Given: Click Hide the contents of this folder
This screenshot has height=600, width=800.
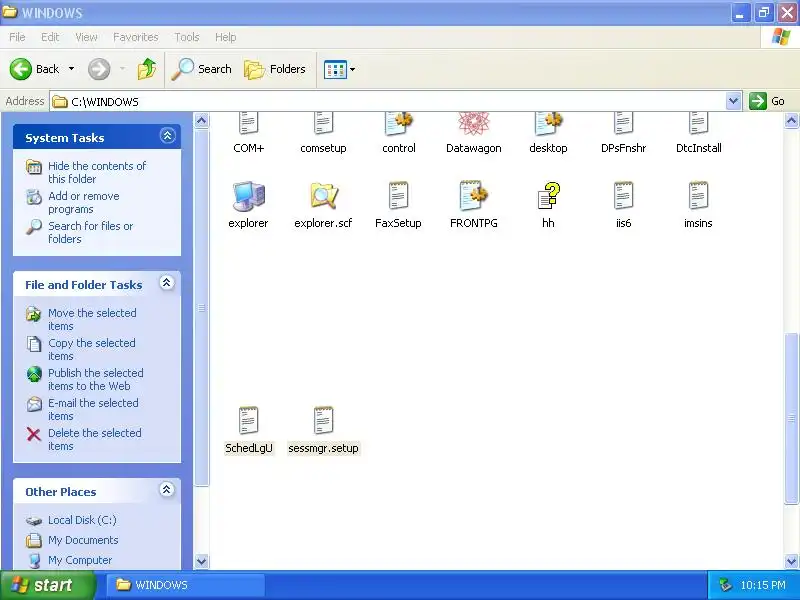Looking at the screenshot, I should click(x=97, y=172).
